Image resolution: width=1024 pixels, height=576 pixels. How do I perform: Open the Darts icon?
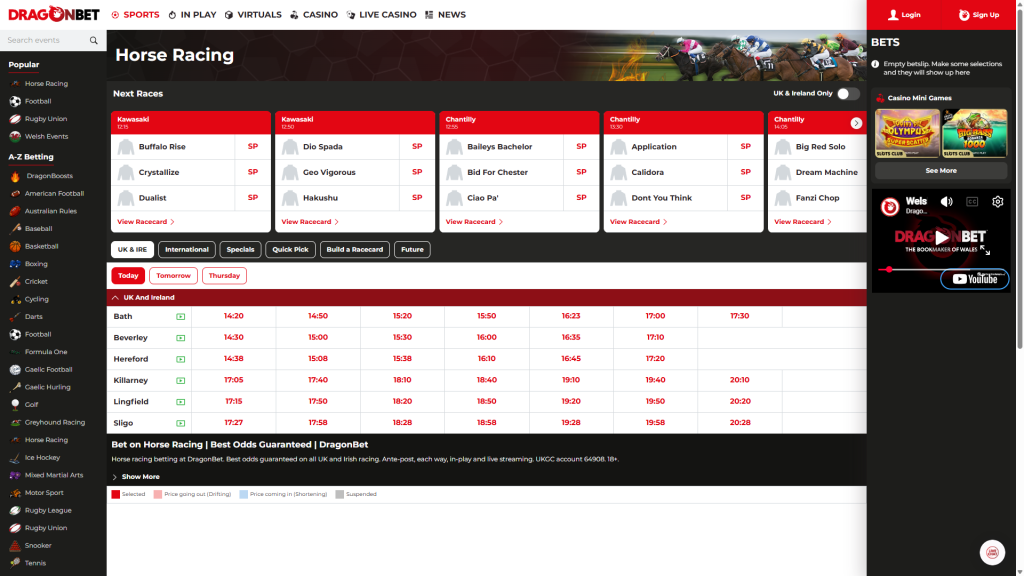tap(15, 317)
